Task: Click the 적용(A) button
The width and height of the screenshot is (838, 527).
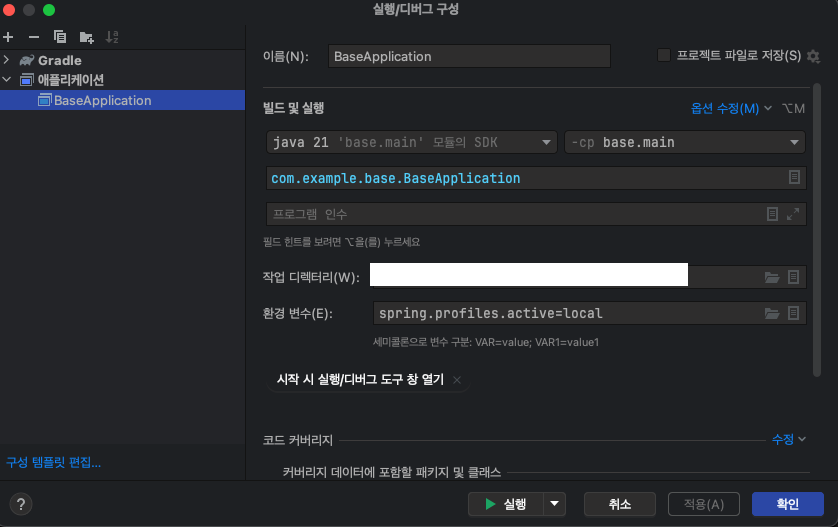Action: click(x=704, y=504)
